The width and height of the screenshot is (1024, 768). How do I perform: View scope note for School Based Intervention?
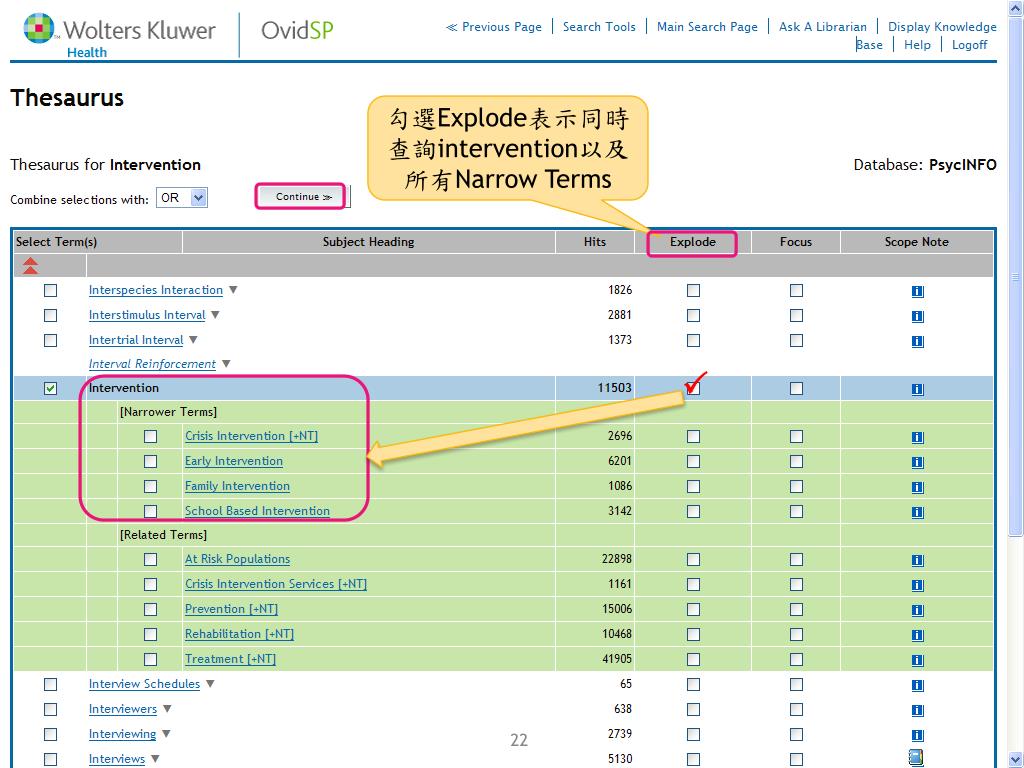point(917,512)
